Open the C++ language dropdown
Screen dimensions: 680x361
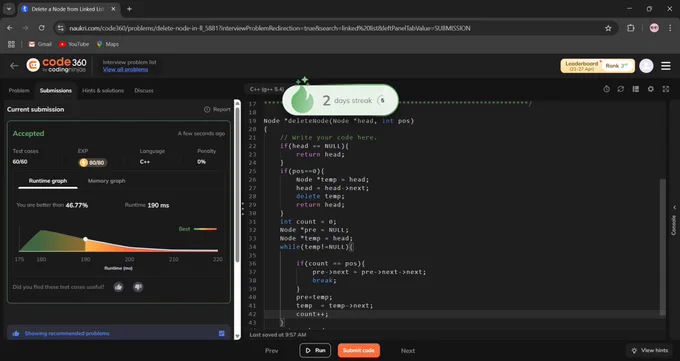point(266,89)
